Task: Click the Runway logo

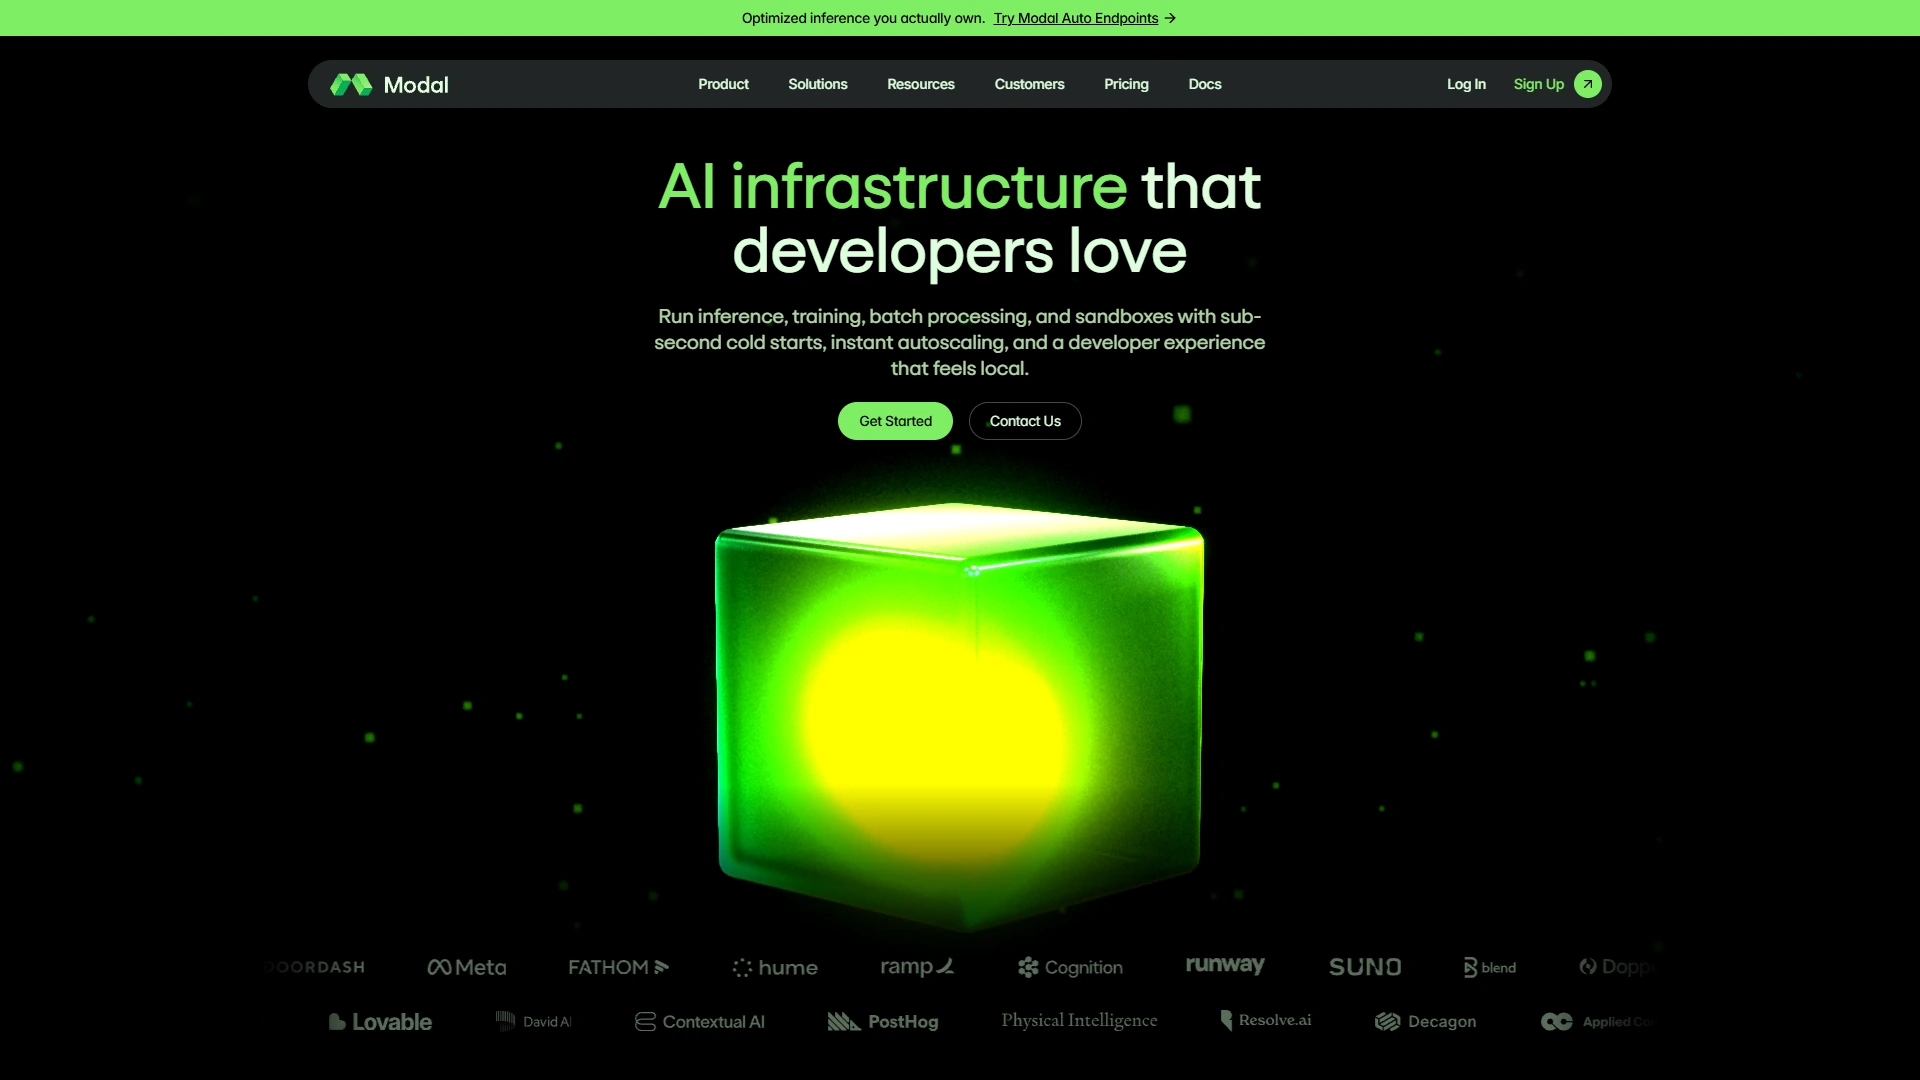Action: click(x=1225, y=965)
